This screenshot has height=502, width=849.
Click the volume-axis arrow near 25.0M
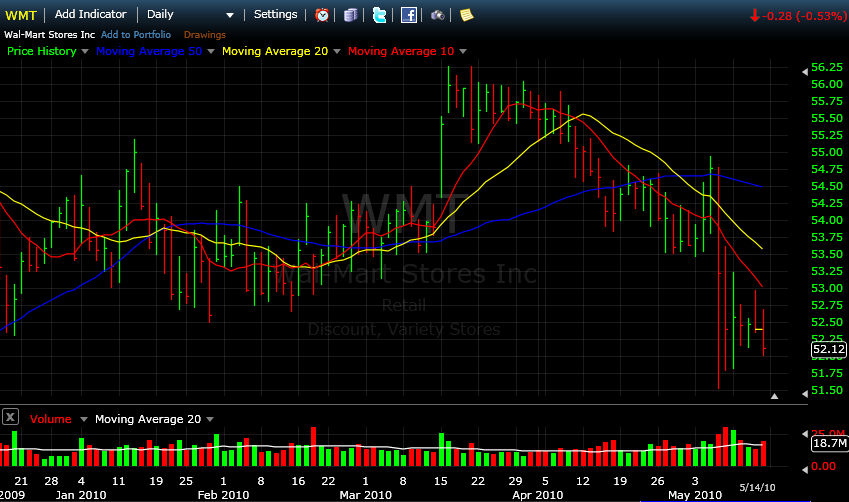(805, 434)
